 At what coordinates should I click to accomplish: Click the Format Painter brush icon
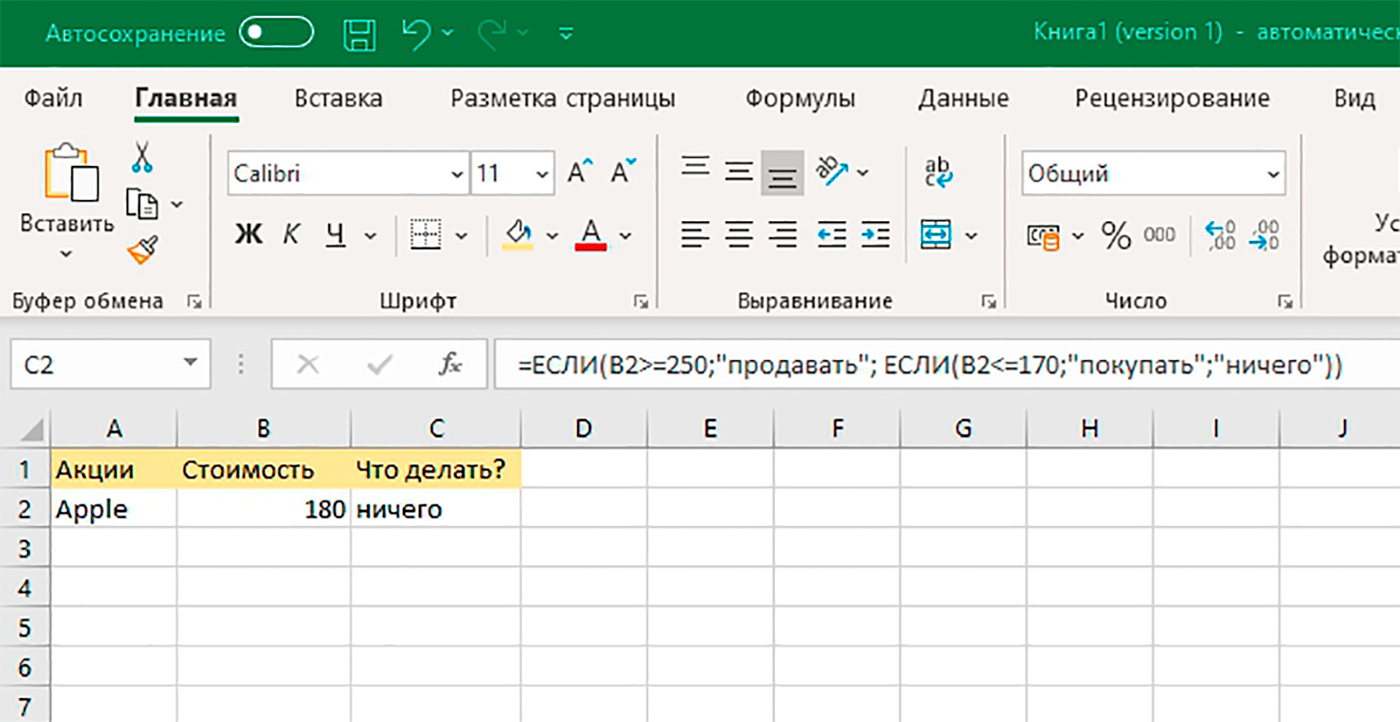click(x=142, y=249)
